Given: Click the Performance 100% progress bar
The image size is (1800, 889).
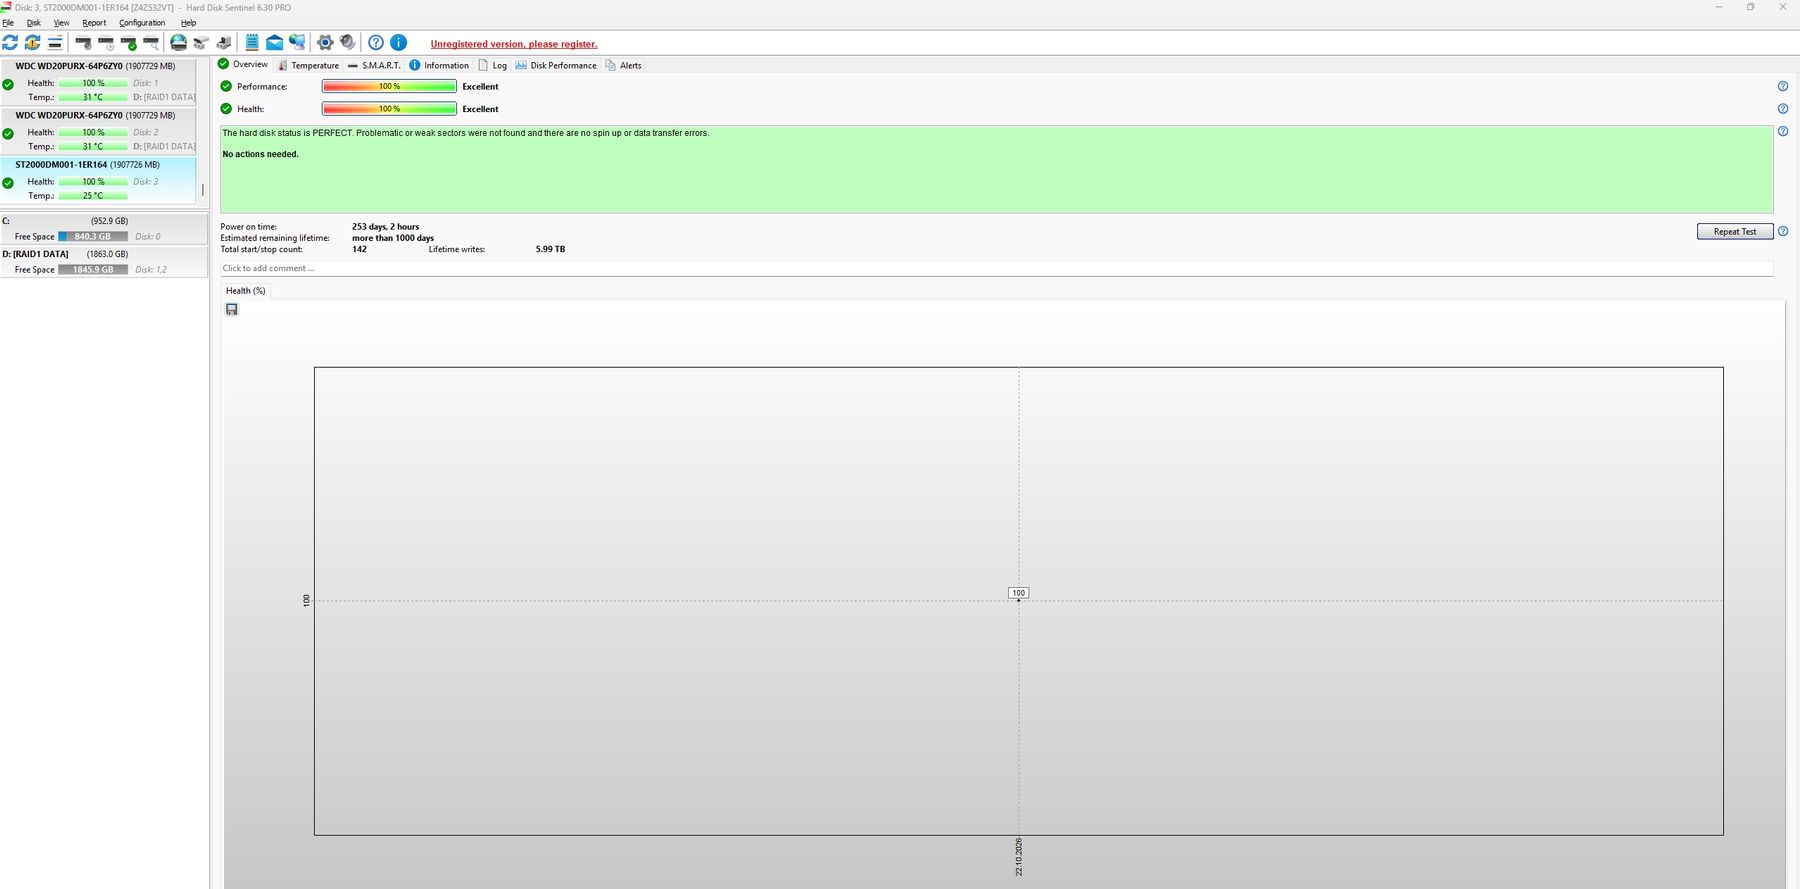Looking at the screenshot, I should click(389, 87).
